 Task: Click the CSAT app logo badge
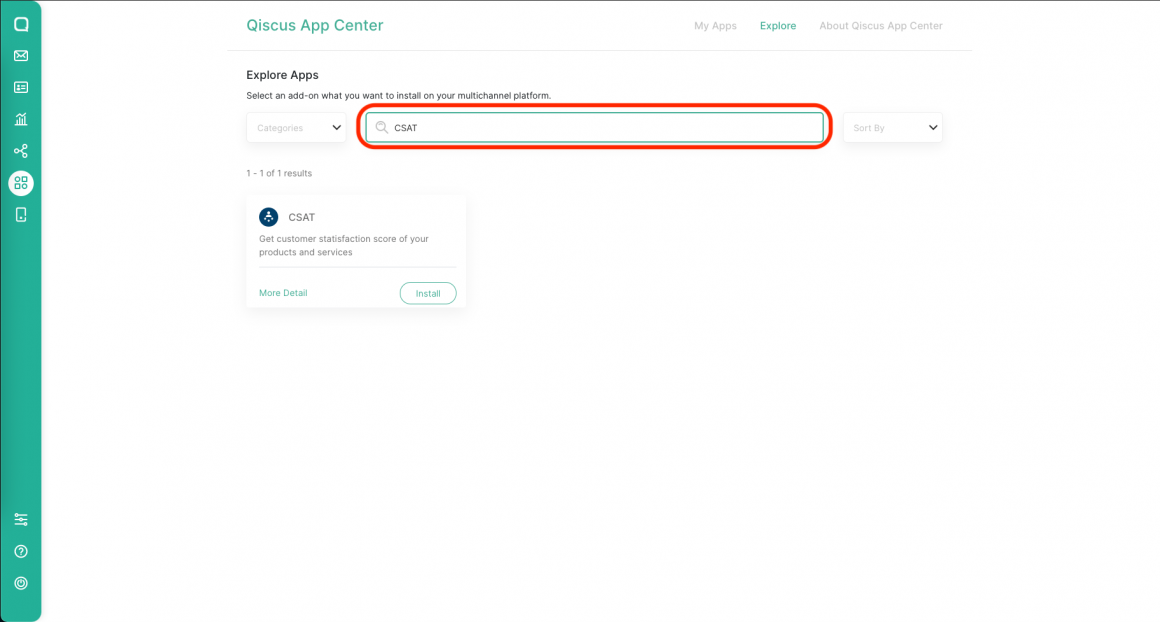coord(268,216)
